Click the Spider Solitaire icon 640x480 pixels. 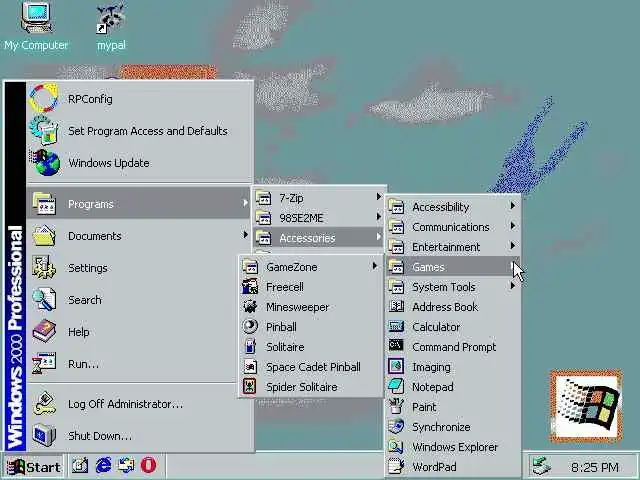click(250, 387)
